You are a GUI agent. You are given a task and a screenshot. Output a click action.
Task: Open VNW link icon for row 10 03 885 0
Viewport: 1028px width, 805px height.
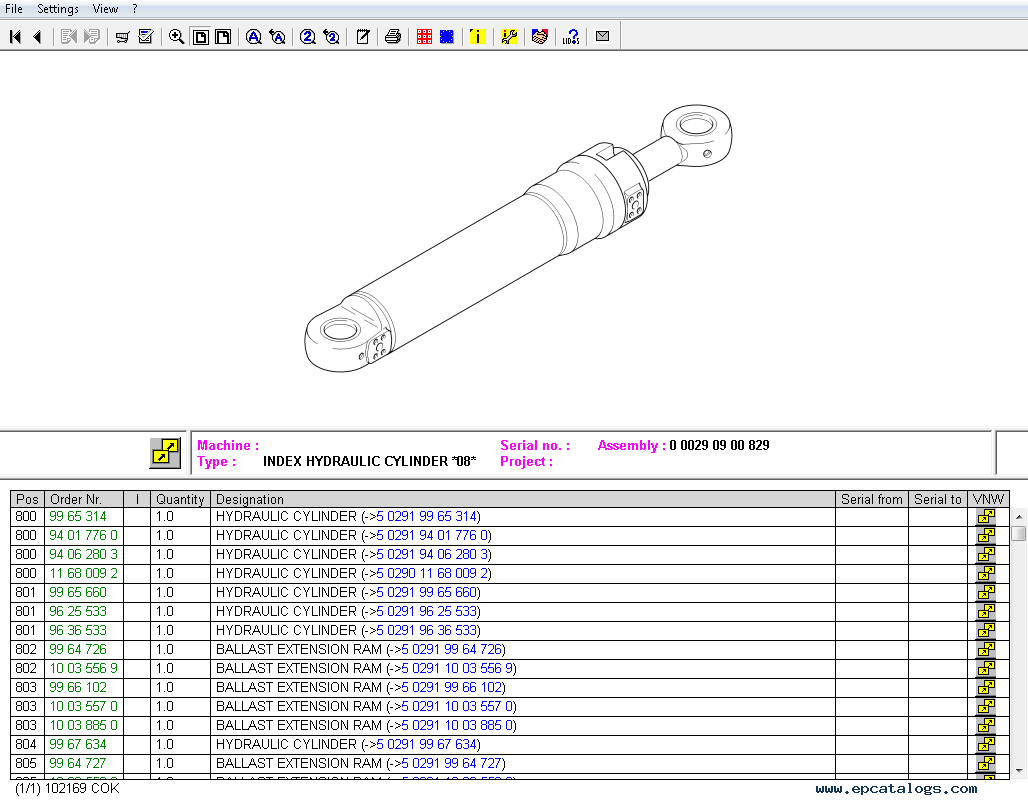[987, 726]
